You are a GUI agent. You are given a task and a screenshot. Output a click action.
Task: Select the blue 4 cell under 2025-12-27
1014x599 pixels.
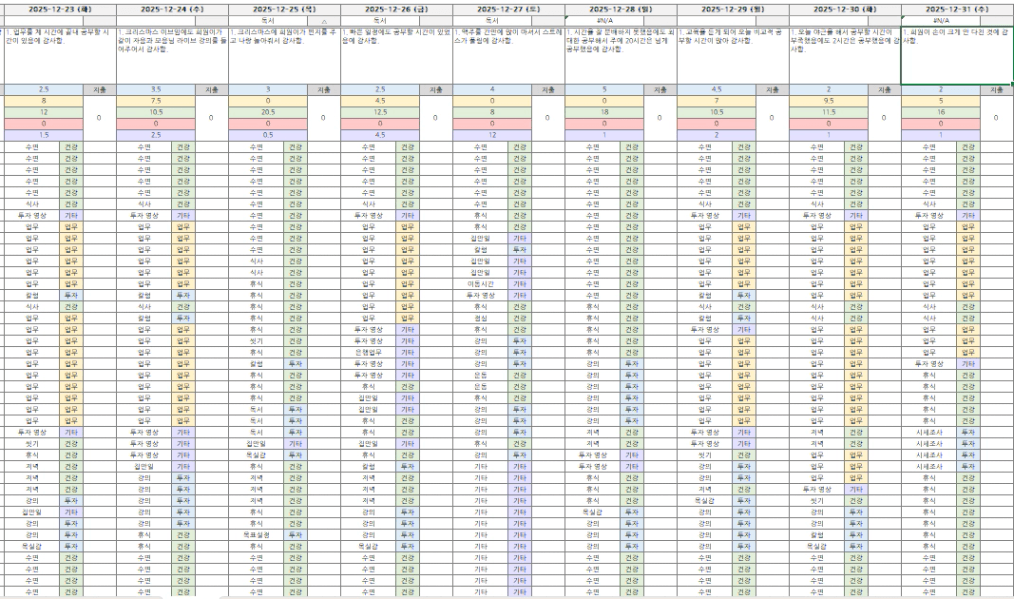pyautogui.click(x=492, y=90)
